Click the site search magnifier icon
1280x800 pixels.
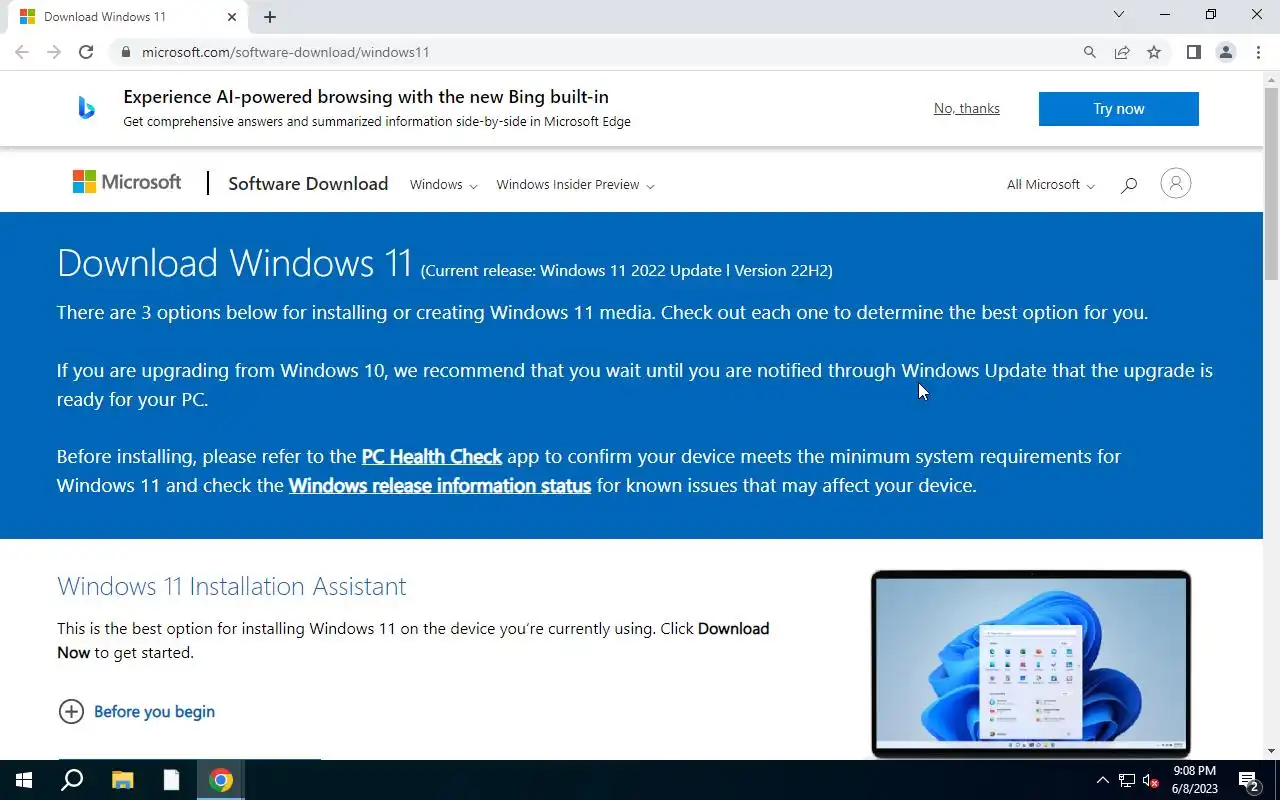click(x=1129, y=185)
